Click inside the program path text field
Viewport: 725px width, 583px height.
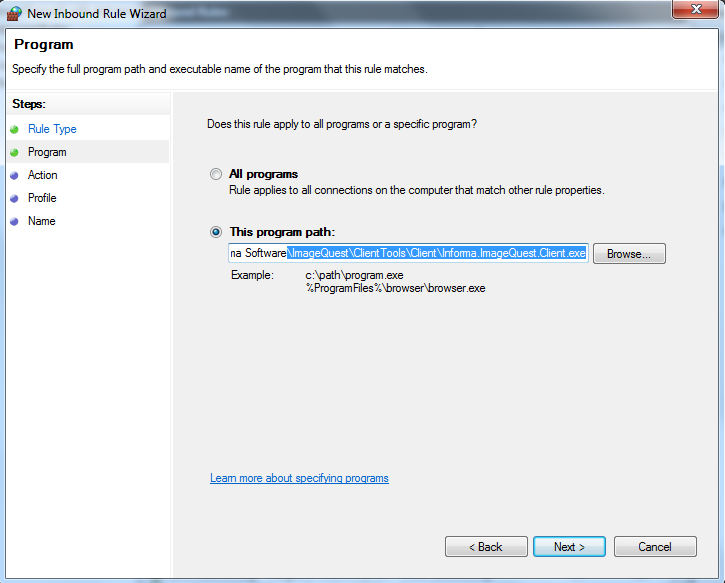(408, 253)
